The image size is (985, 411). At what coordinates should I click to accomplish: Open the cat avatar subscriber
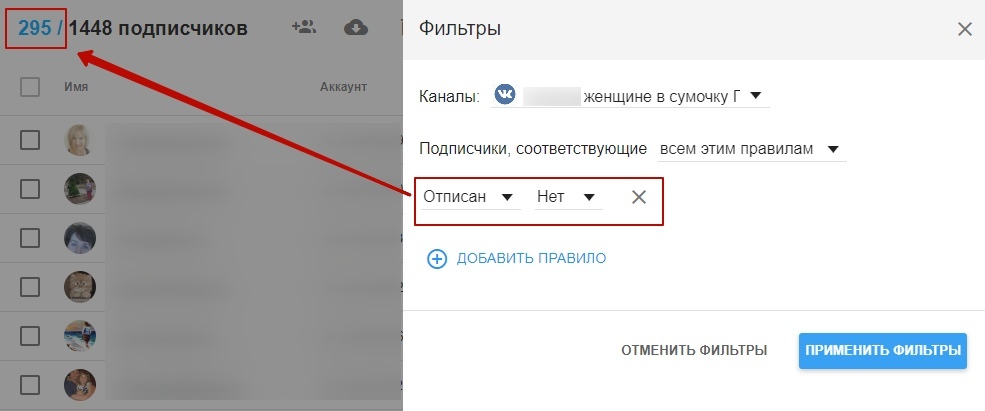80,286
